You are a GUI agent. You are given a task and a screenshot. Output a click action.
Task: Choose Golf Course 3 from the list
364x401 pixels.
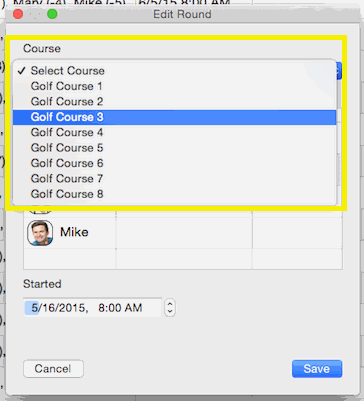(174, 117)
